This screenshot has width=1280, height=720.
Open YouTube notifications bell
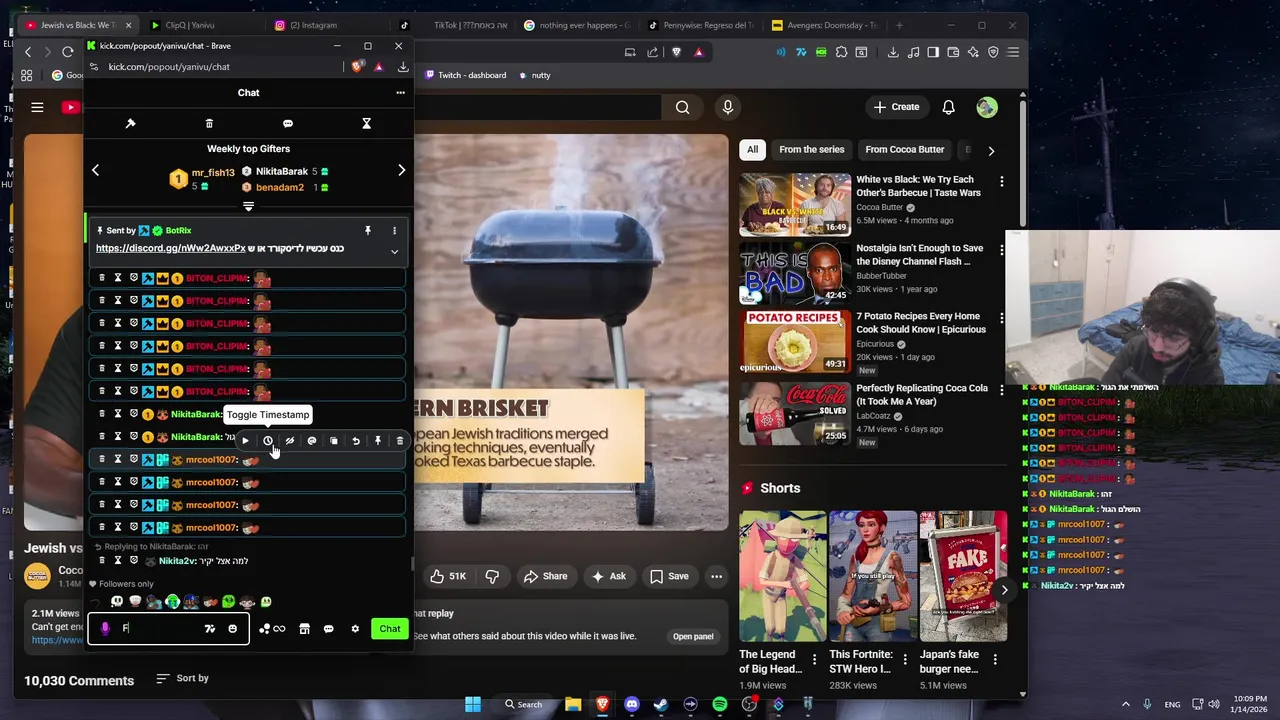click(948, 107)
